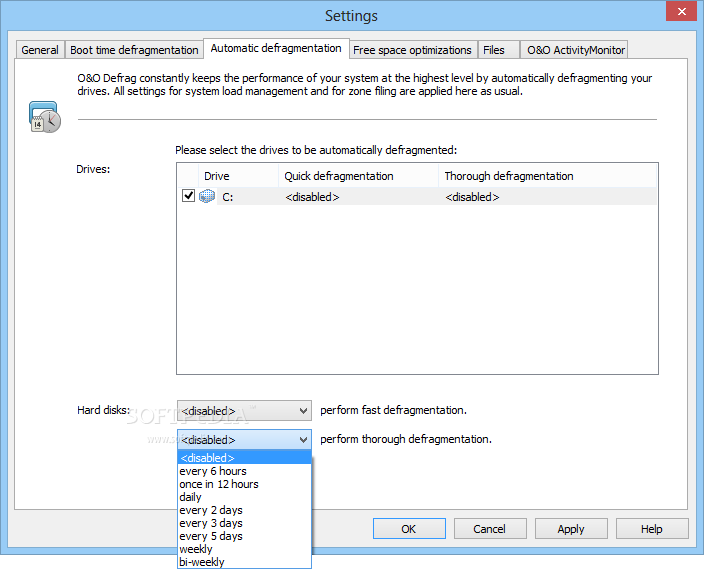Choose the 'bi-weekly' interval option

click(244, 562)
